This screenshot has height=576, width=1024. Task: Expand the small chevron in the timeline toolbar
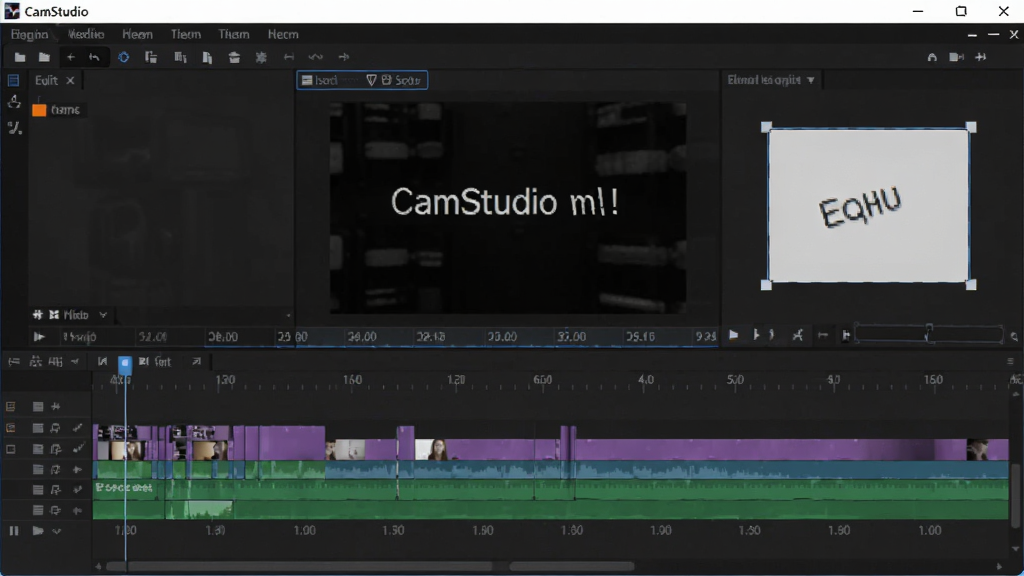(x=75, y=361)
